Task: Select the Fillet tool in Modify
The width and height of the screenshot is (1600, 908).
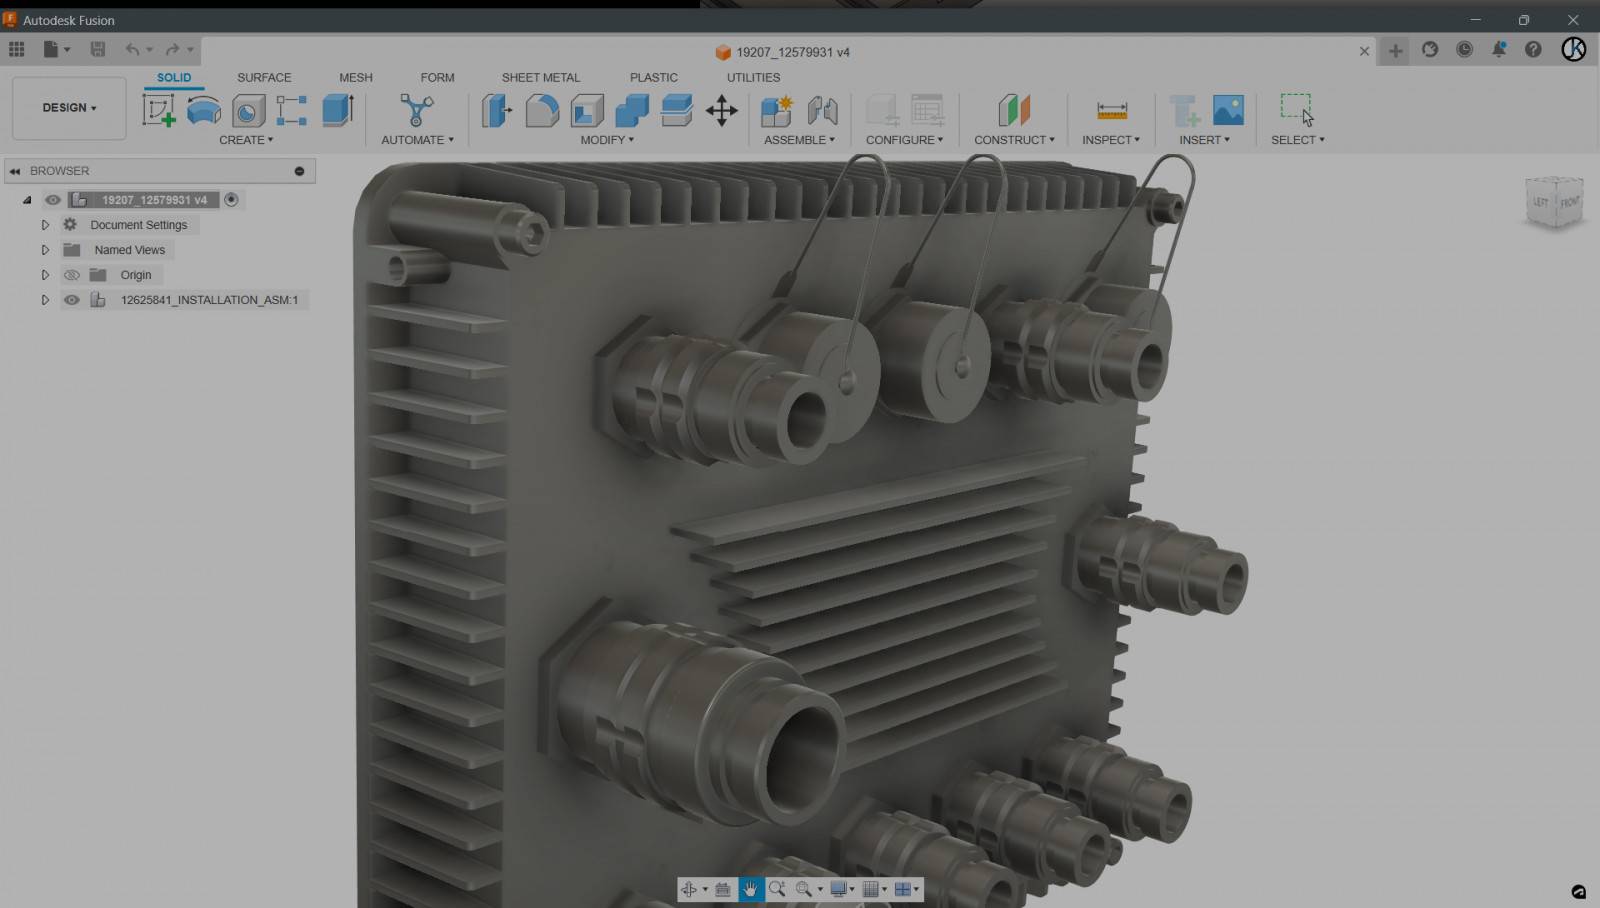Action: click(542, 110)
